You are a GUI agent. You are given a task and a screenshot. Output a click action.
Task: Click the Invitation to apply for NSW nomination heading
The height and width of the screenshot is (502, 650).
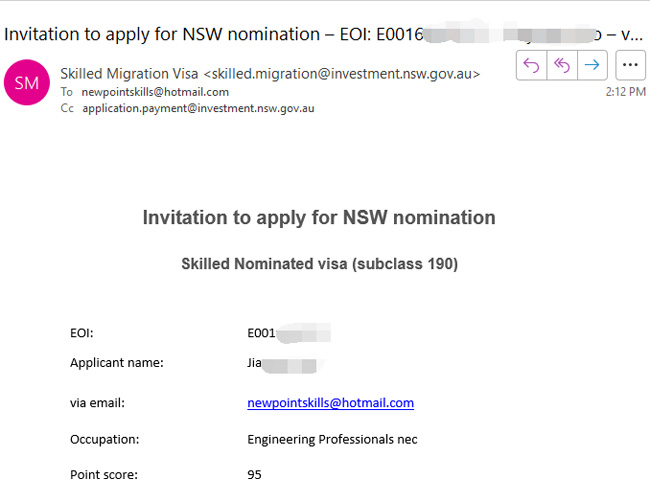319,218
